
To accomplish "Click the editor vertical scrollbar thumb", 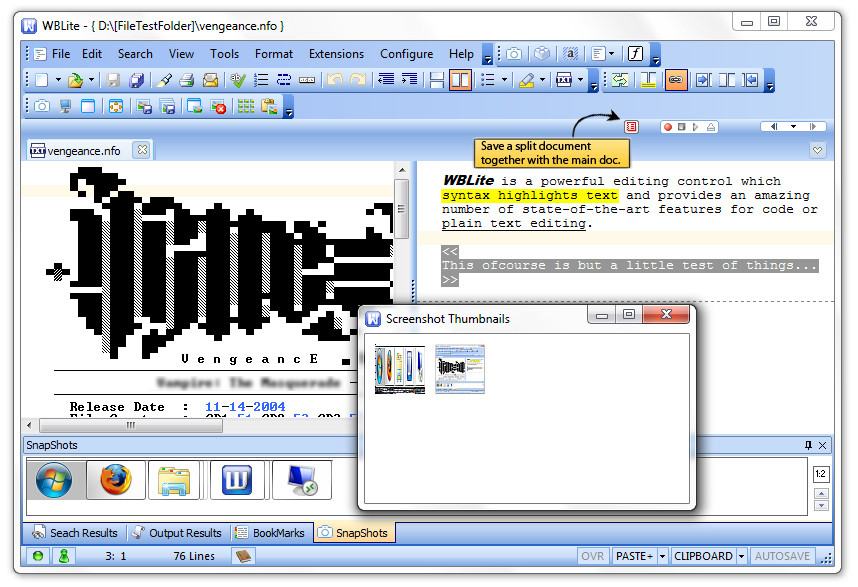I will (402, 208).
